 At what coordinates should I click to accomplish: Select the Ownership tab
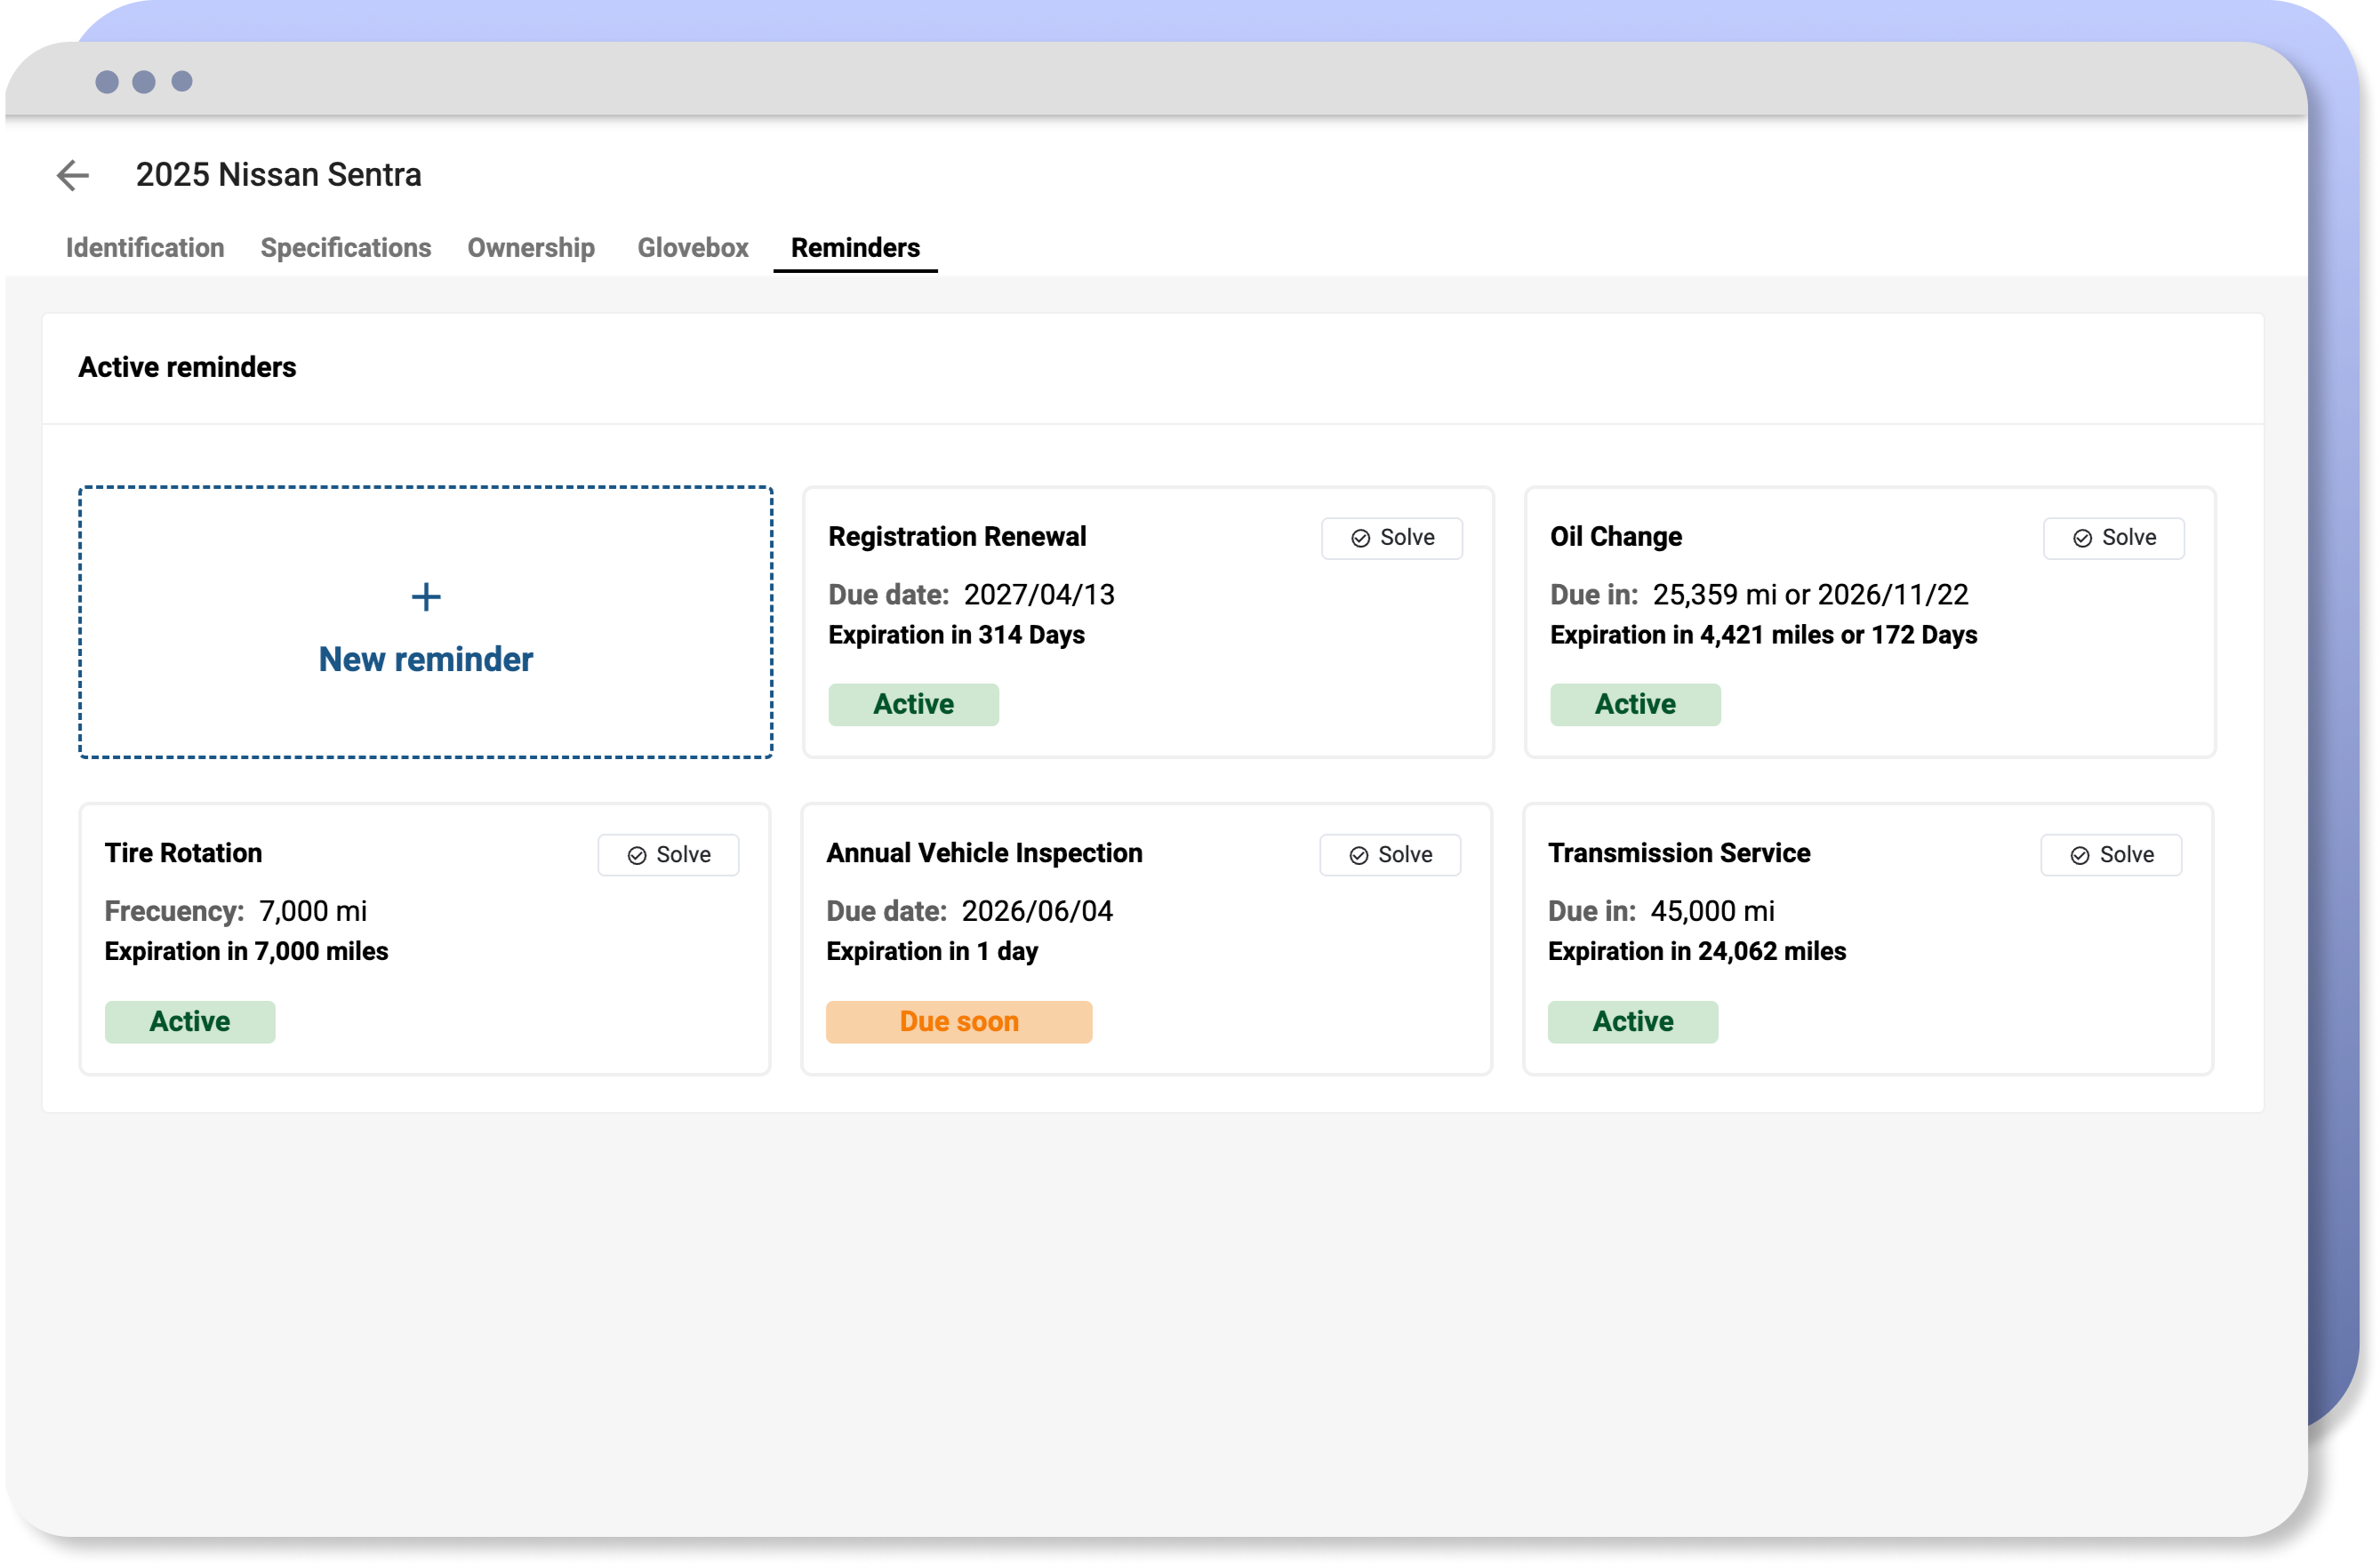531,247
